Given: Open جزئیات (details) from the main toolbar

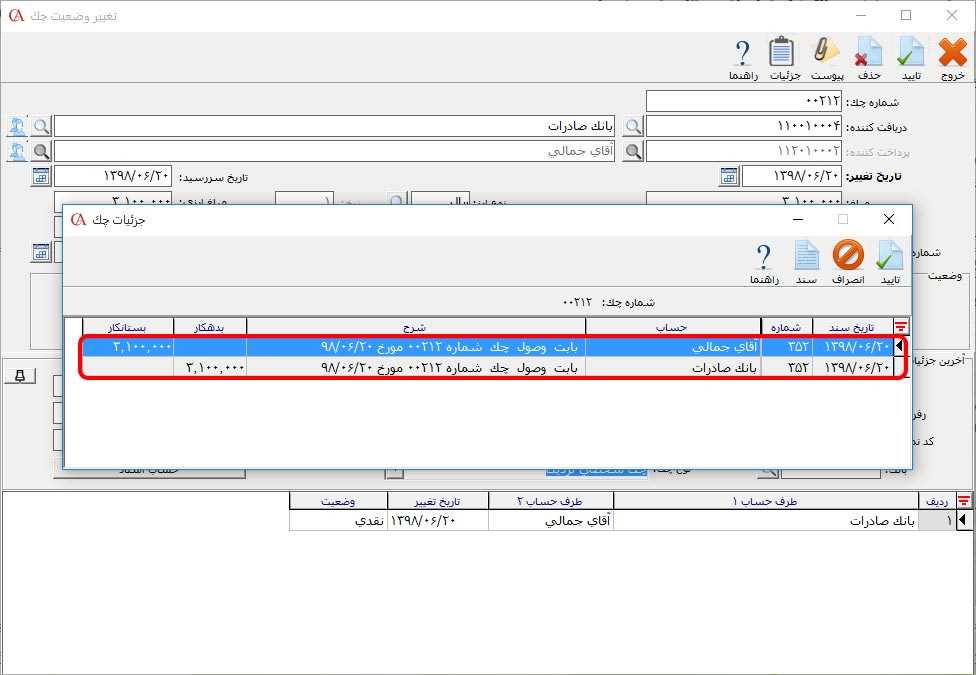Looking at the screenshot, I should [x=784, y=58].
